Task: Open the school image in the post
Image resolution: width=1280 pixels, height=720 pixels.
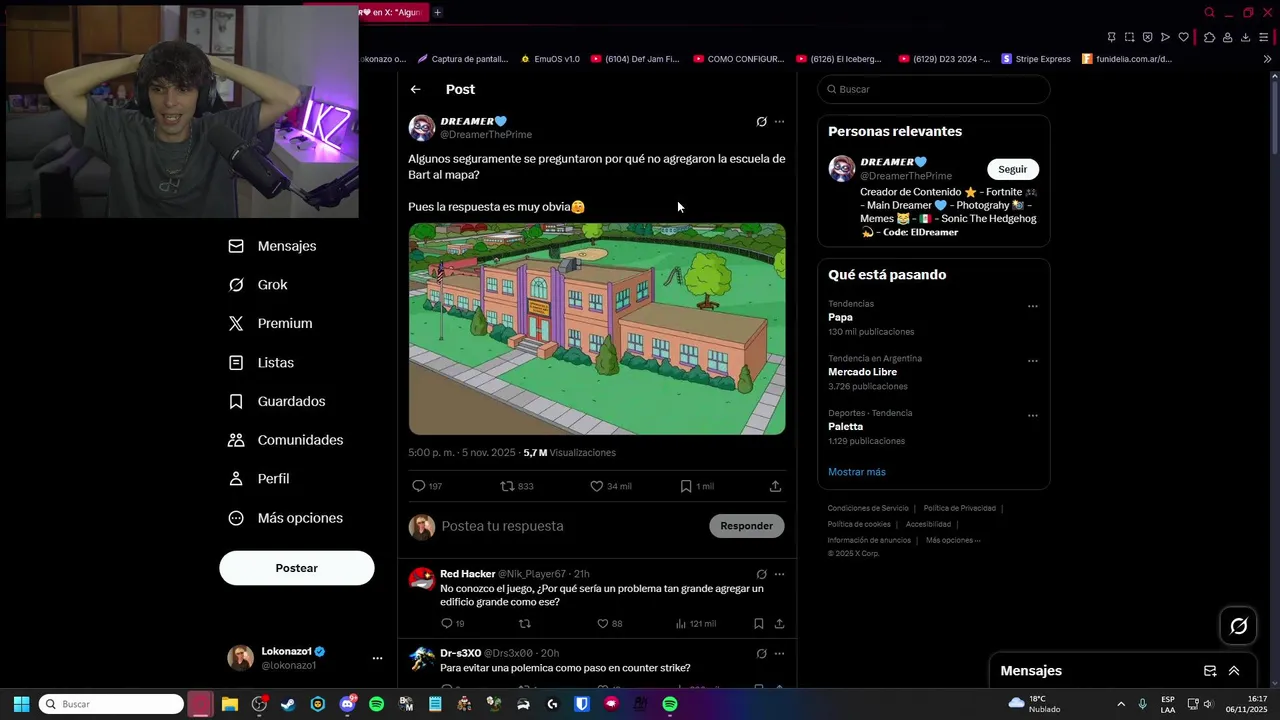Action: pyautogui.click(x=597, y=329)
